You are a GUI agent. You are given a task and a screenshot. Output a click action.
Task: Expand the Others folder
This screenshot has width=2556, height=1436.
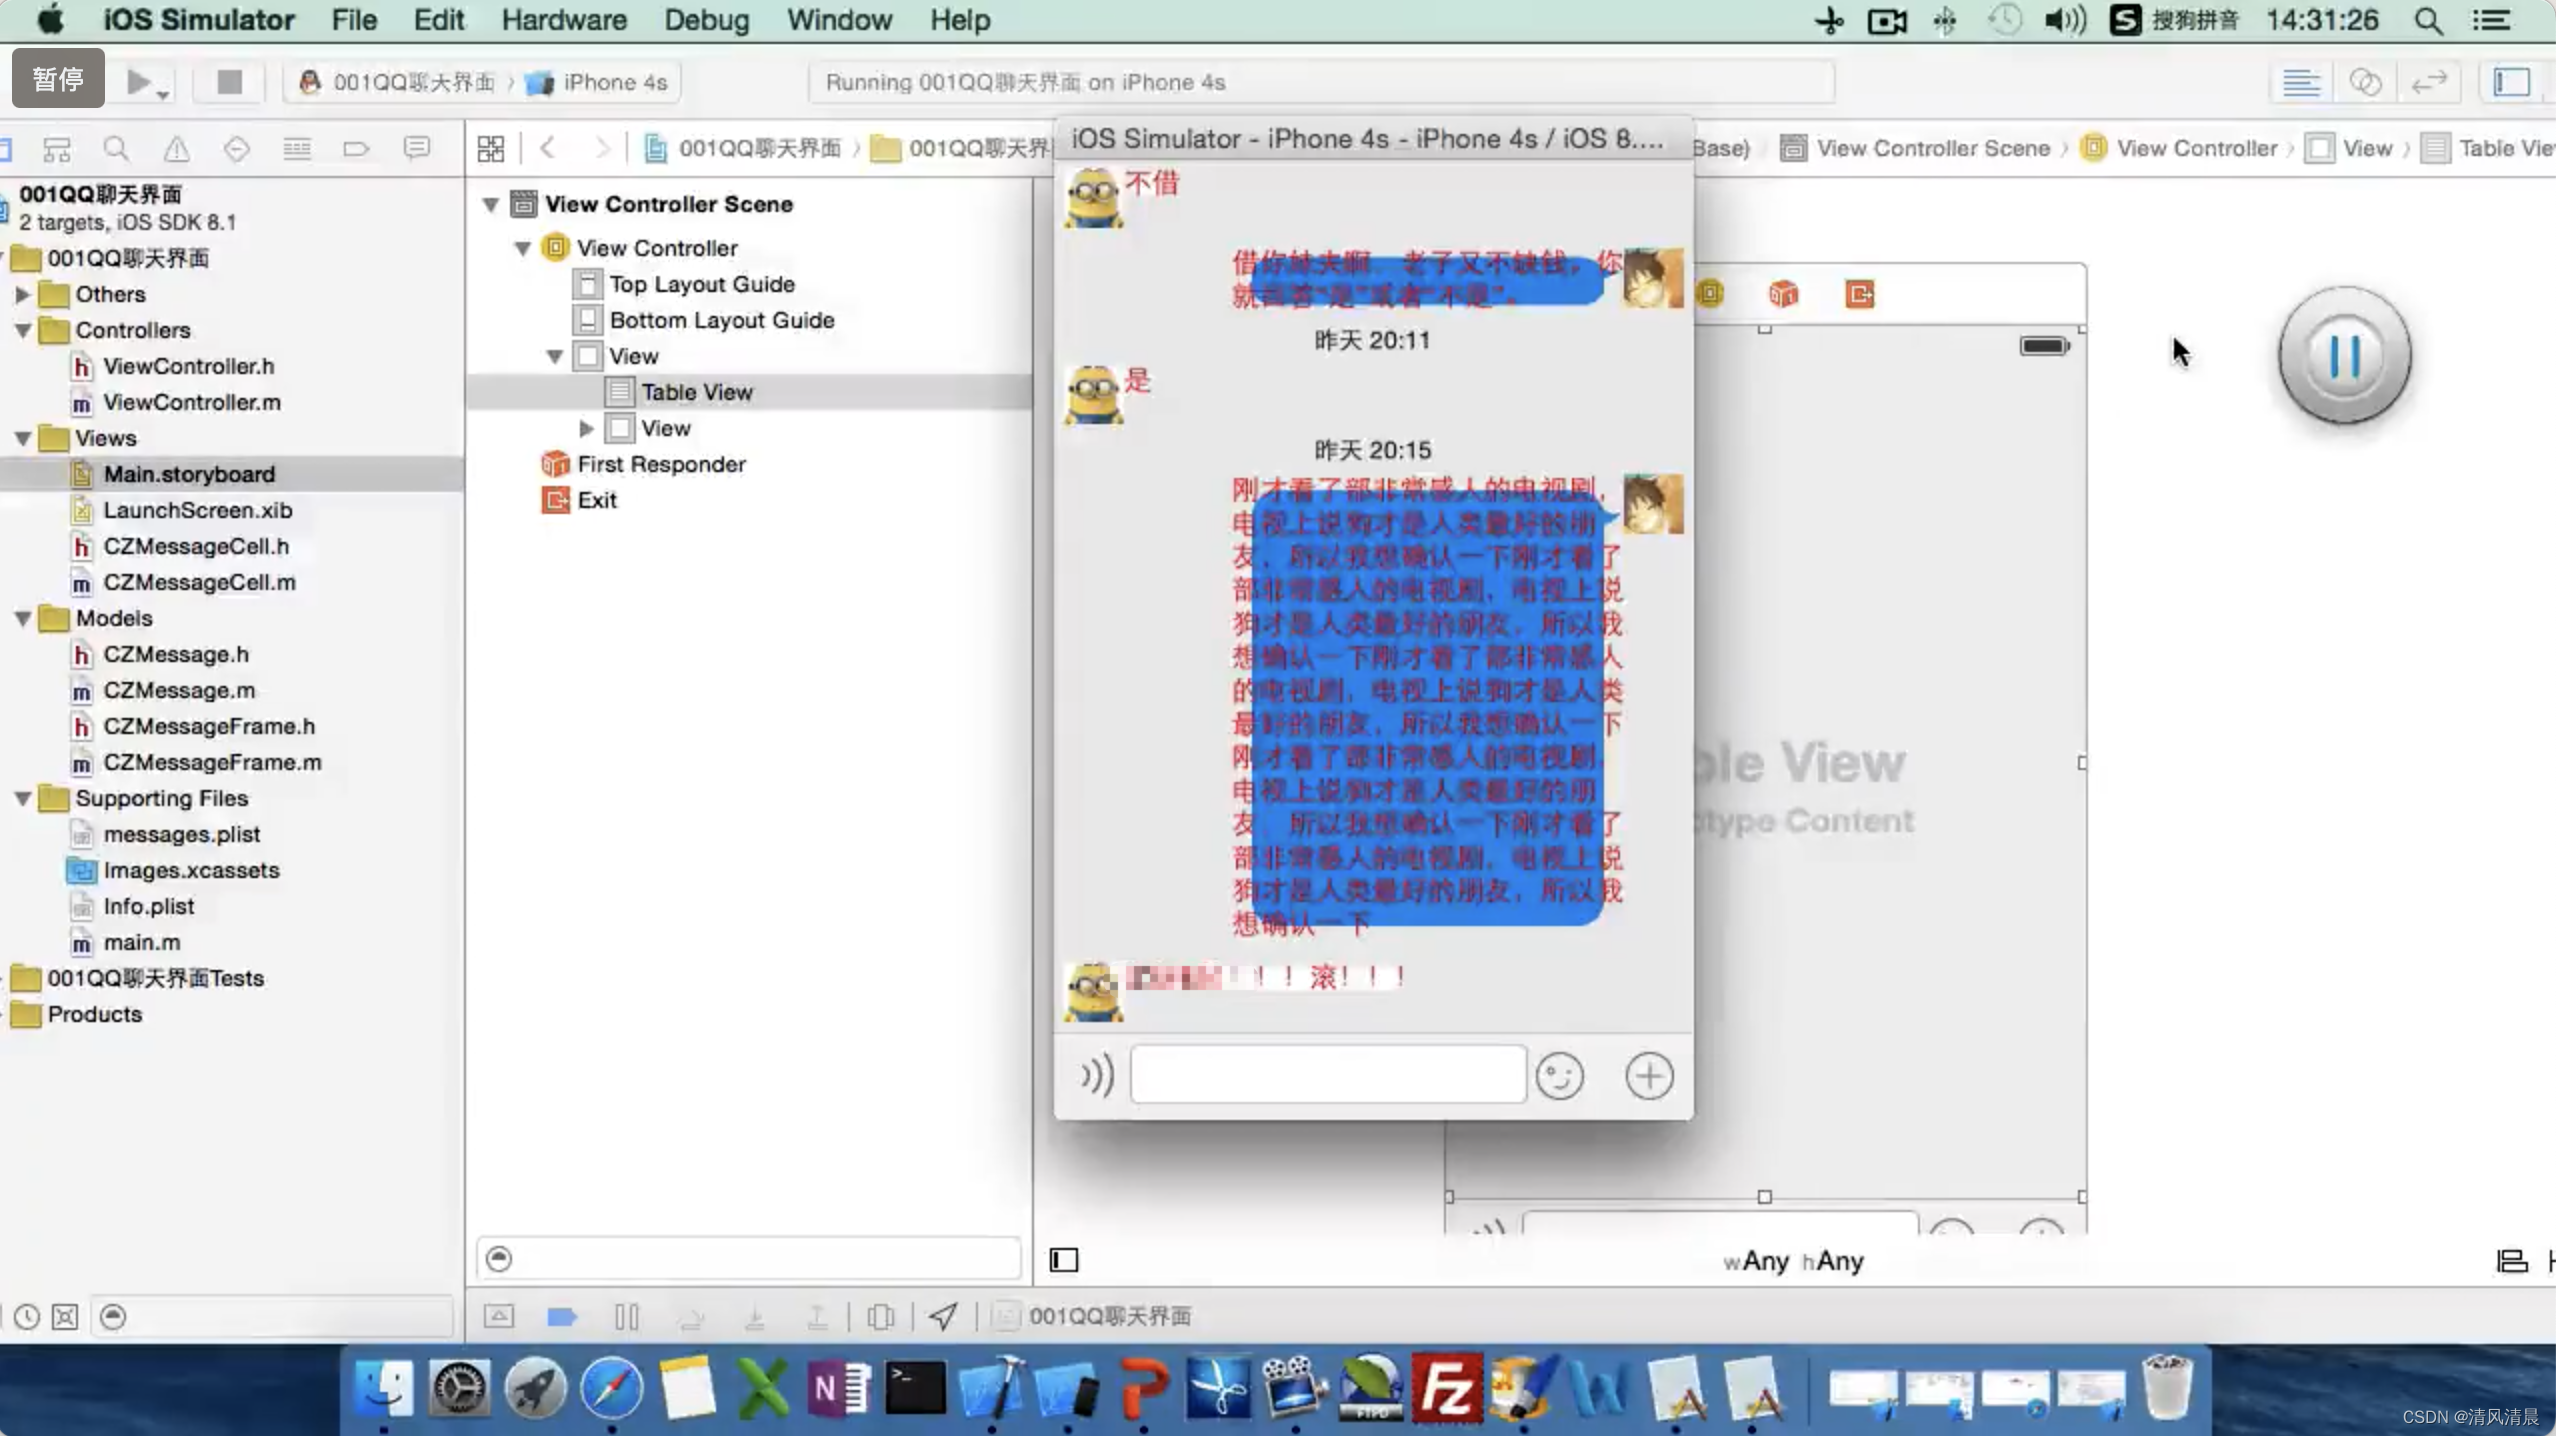pos(22,294)
